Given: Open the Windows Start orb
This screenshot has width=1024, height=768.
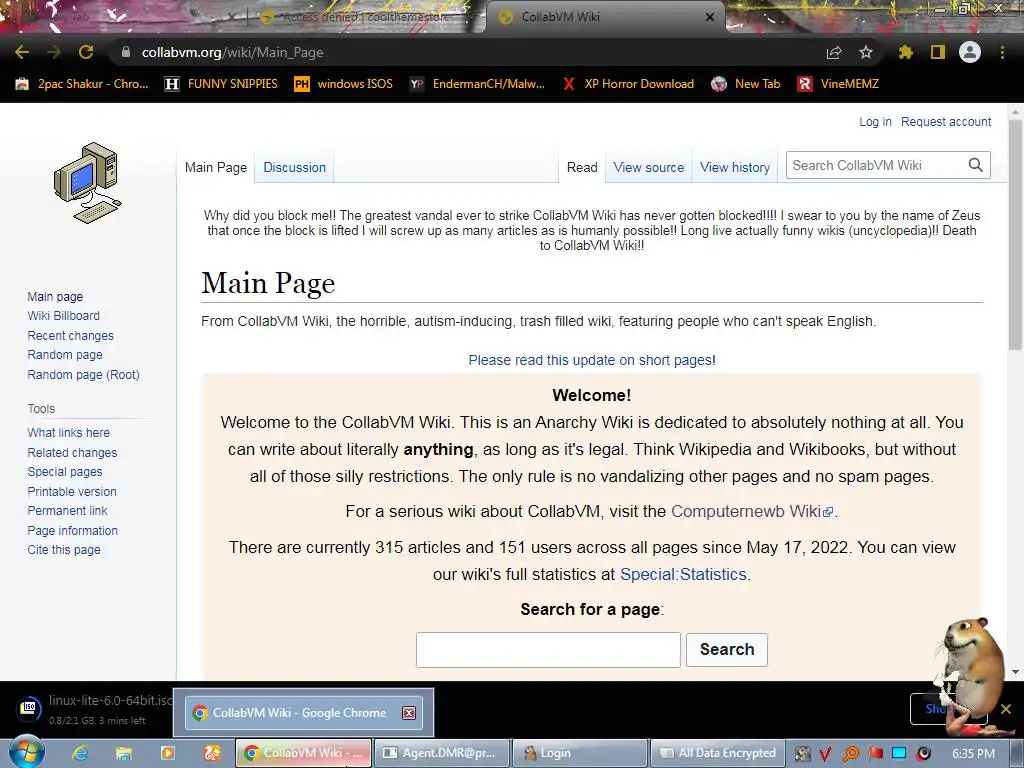Looking at the screenshot, I should (27, 752).
